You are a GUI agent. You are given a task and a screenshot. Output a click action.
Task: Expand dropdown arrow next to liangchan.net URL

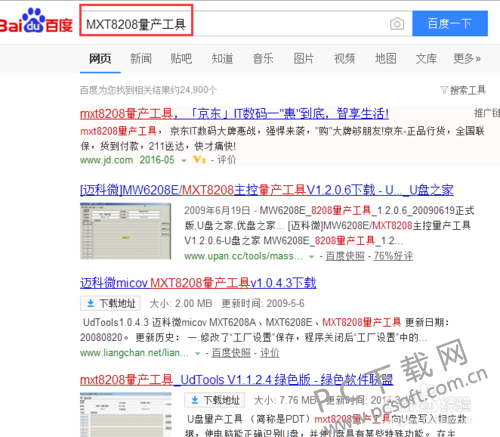197,353
